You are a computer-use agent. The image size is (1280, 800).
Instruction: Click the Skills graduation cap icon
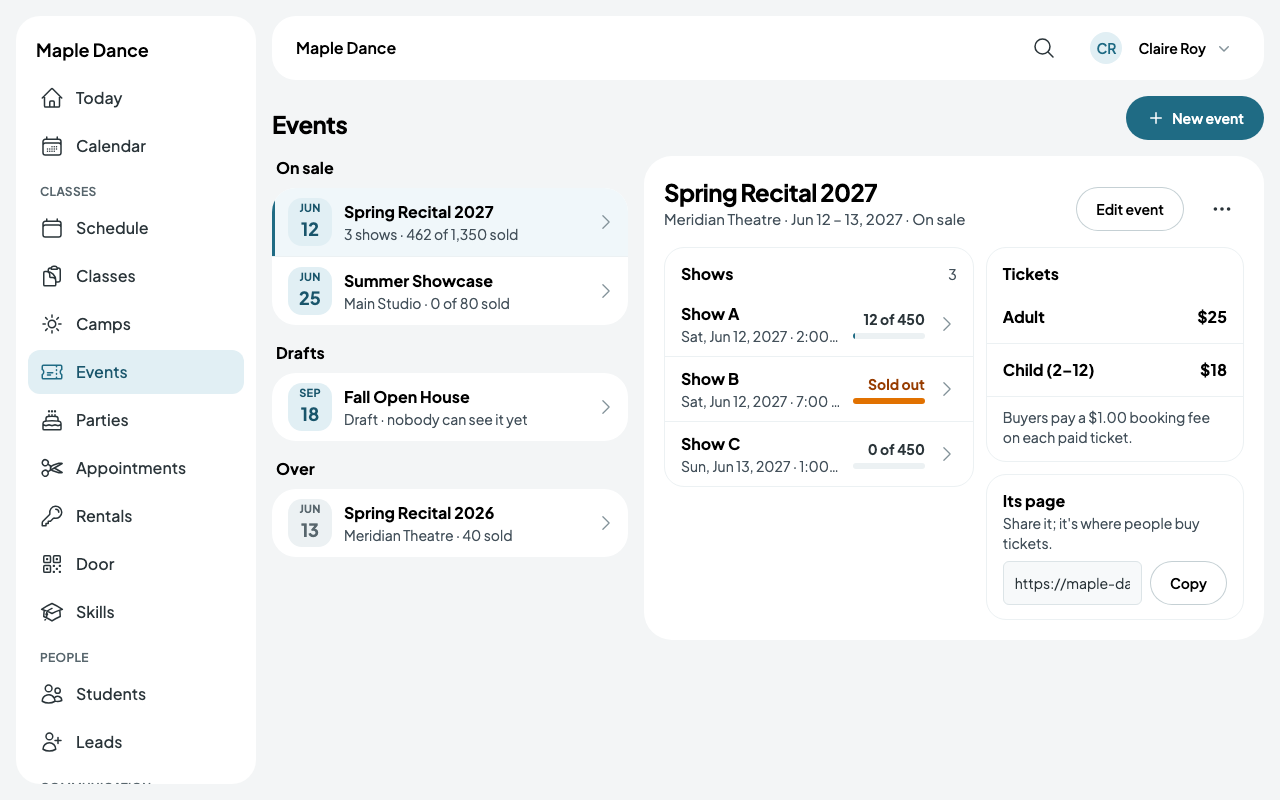(x=52, y=612)
